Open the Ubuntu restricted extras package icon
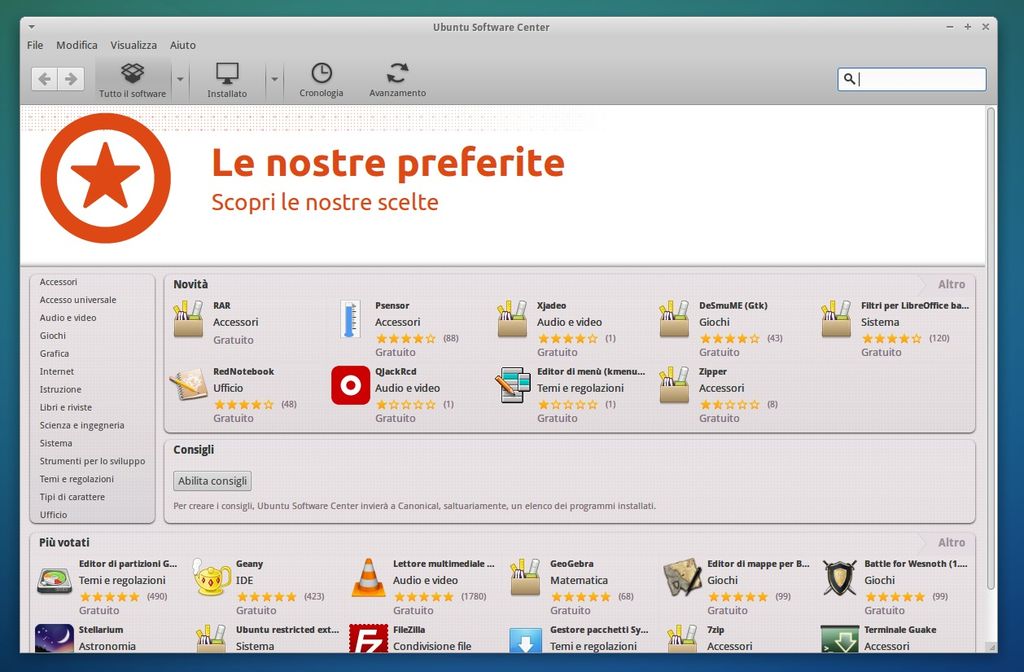The height and width of the screenshot is (672, 1024). tap(212, 639)
